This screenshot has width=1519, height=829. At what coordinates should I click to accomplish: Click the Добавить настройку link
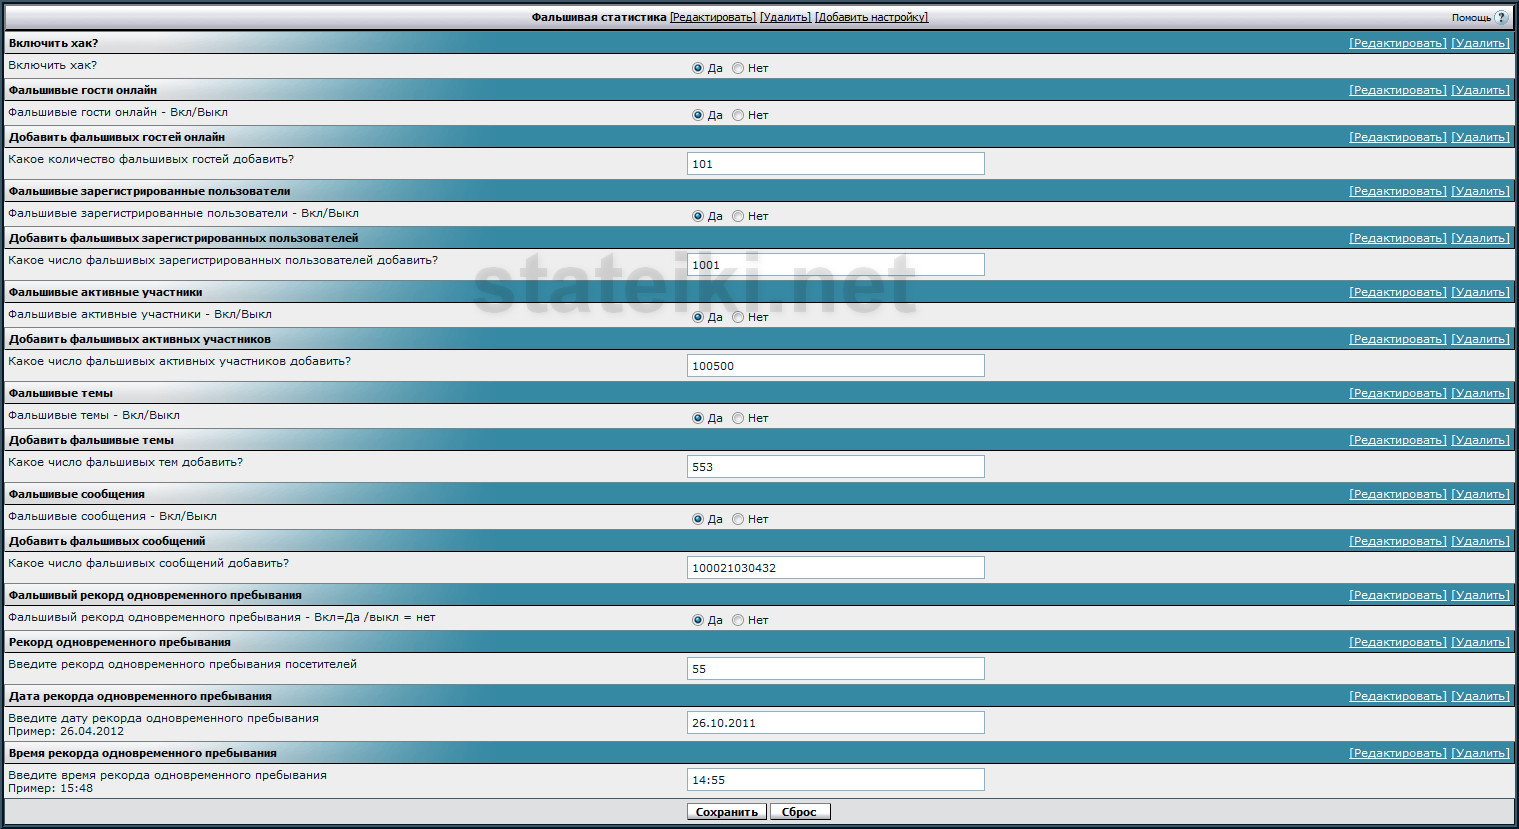click(x=871, y=17)
